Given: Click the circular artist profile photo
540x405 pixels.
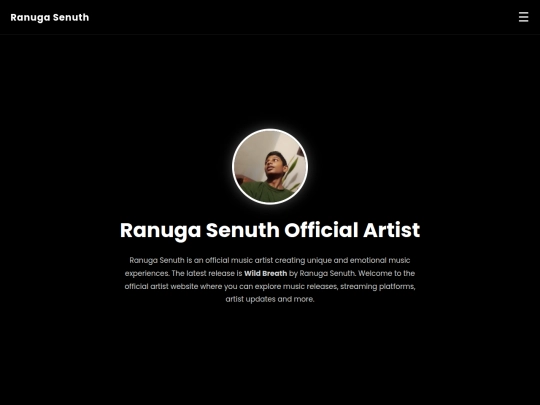Looking at the screenshot, I should point(270,167).
